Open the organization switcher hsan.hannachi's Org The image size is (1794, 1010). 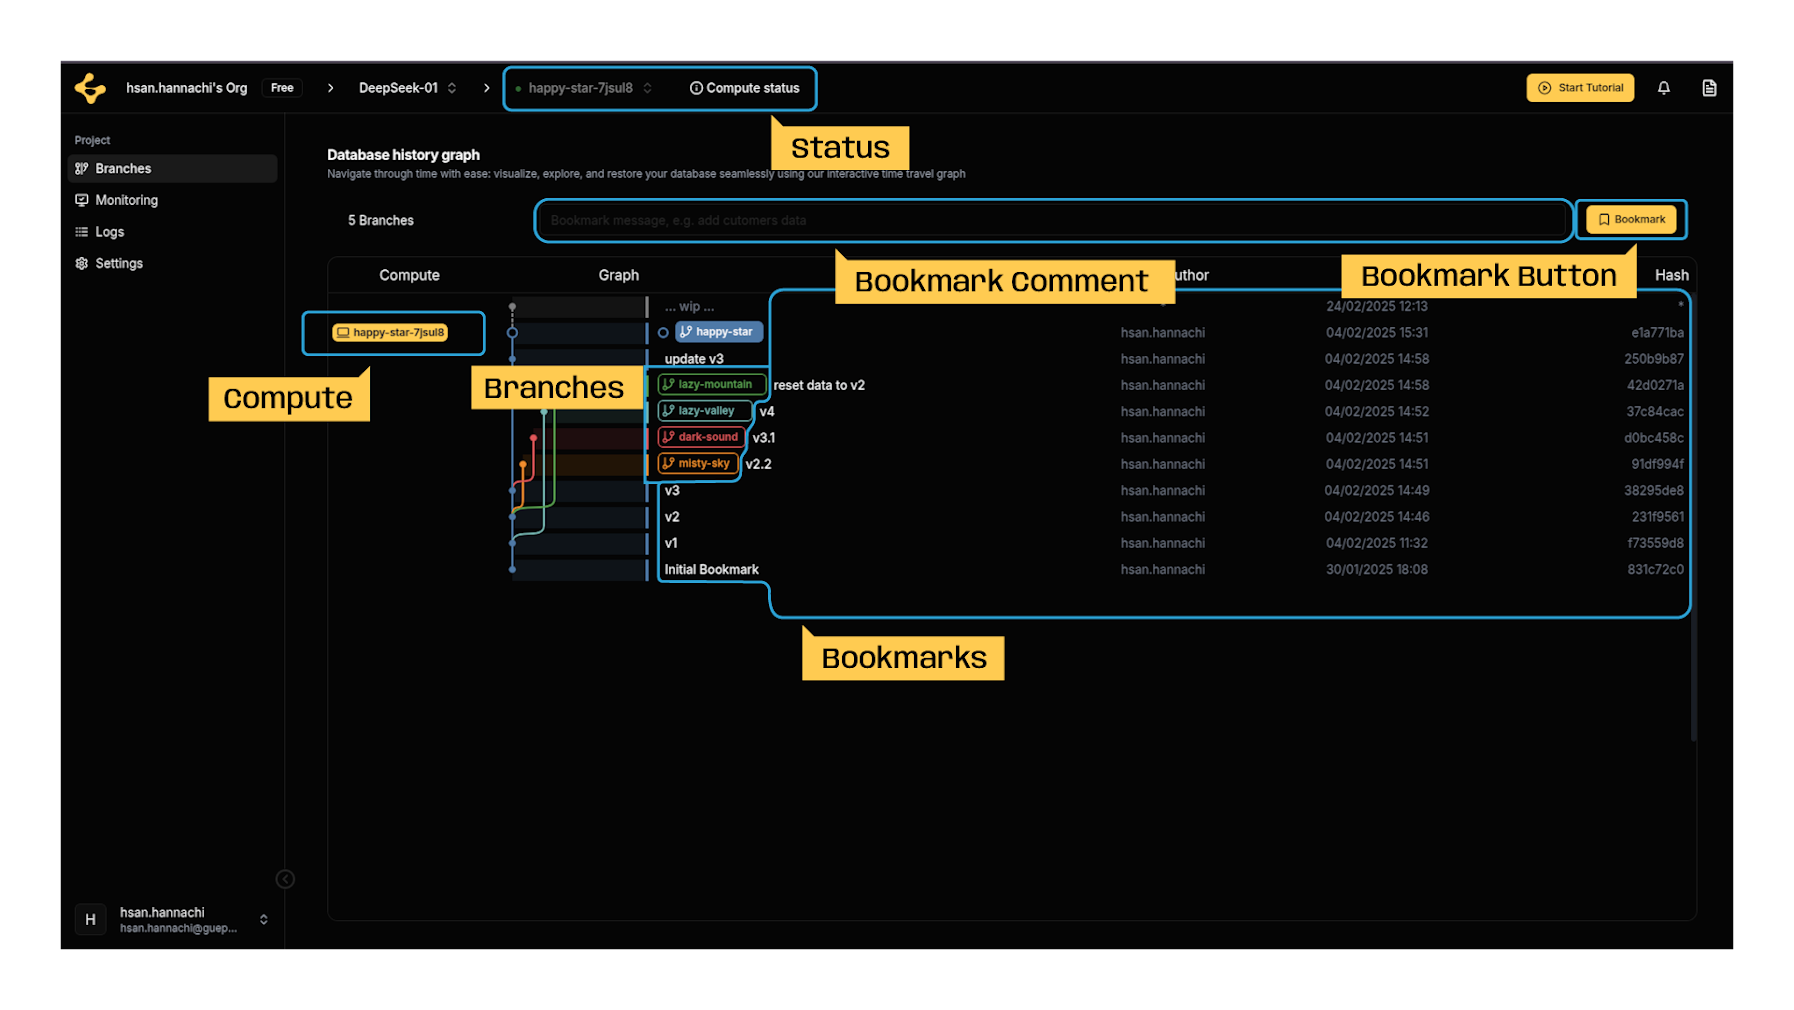[x=186, y=88]
